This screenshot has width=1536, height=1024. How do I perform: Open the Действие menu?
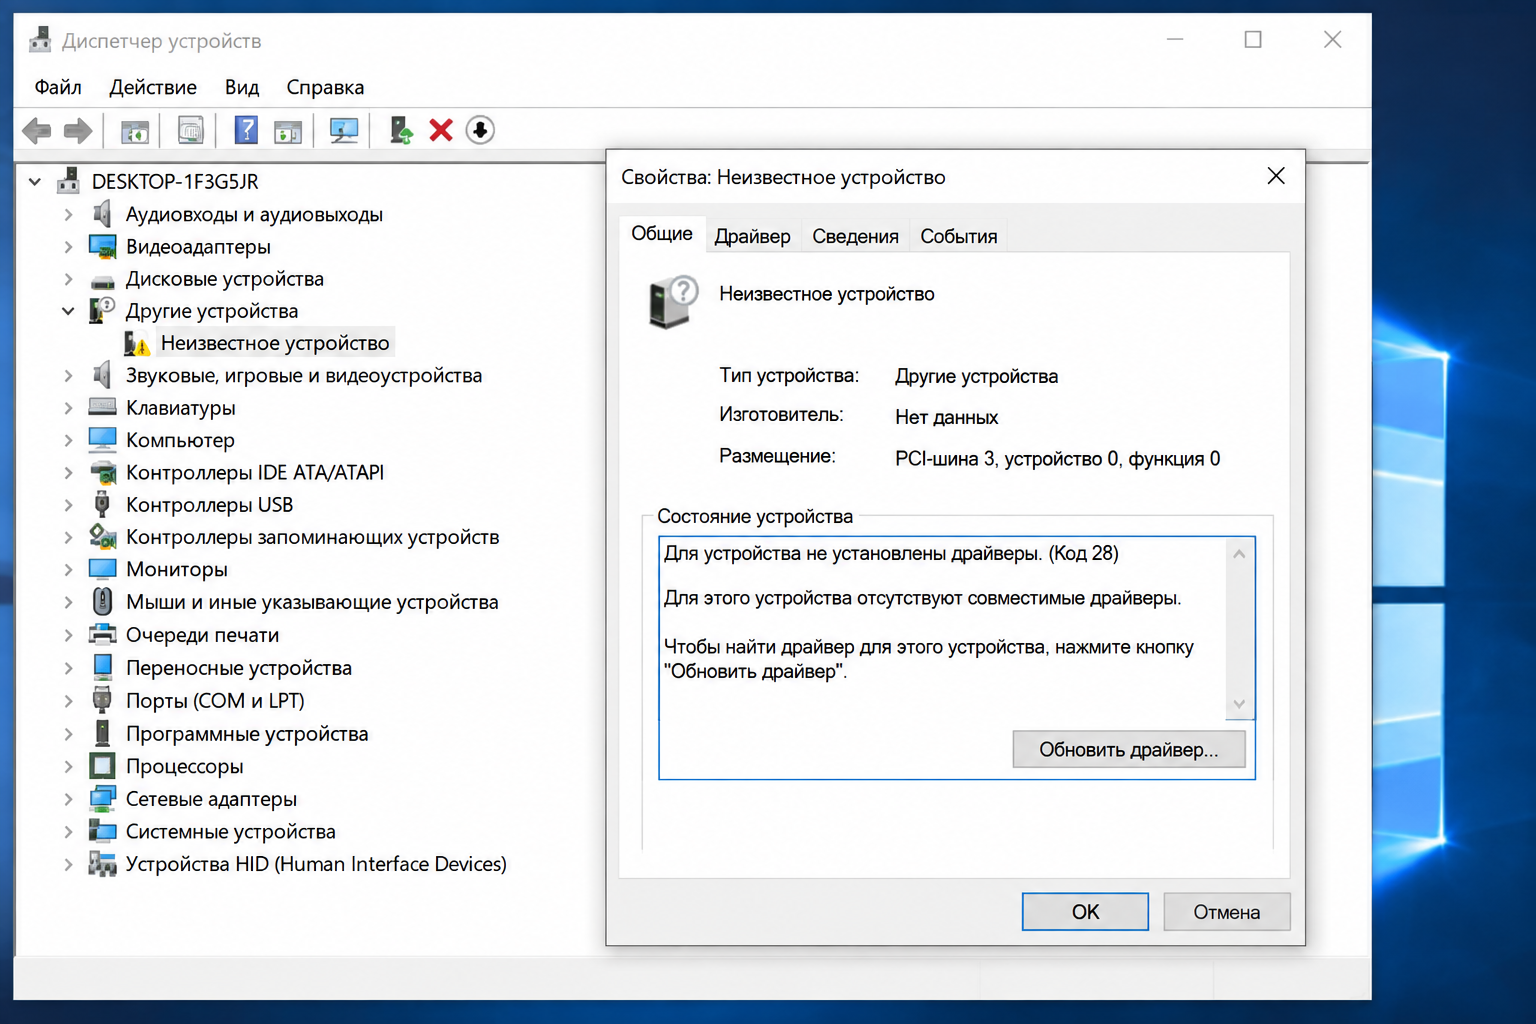click(x=153, y=87)
